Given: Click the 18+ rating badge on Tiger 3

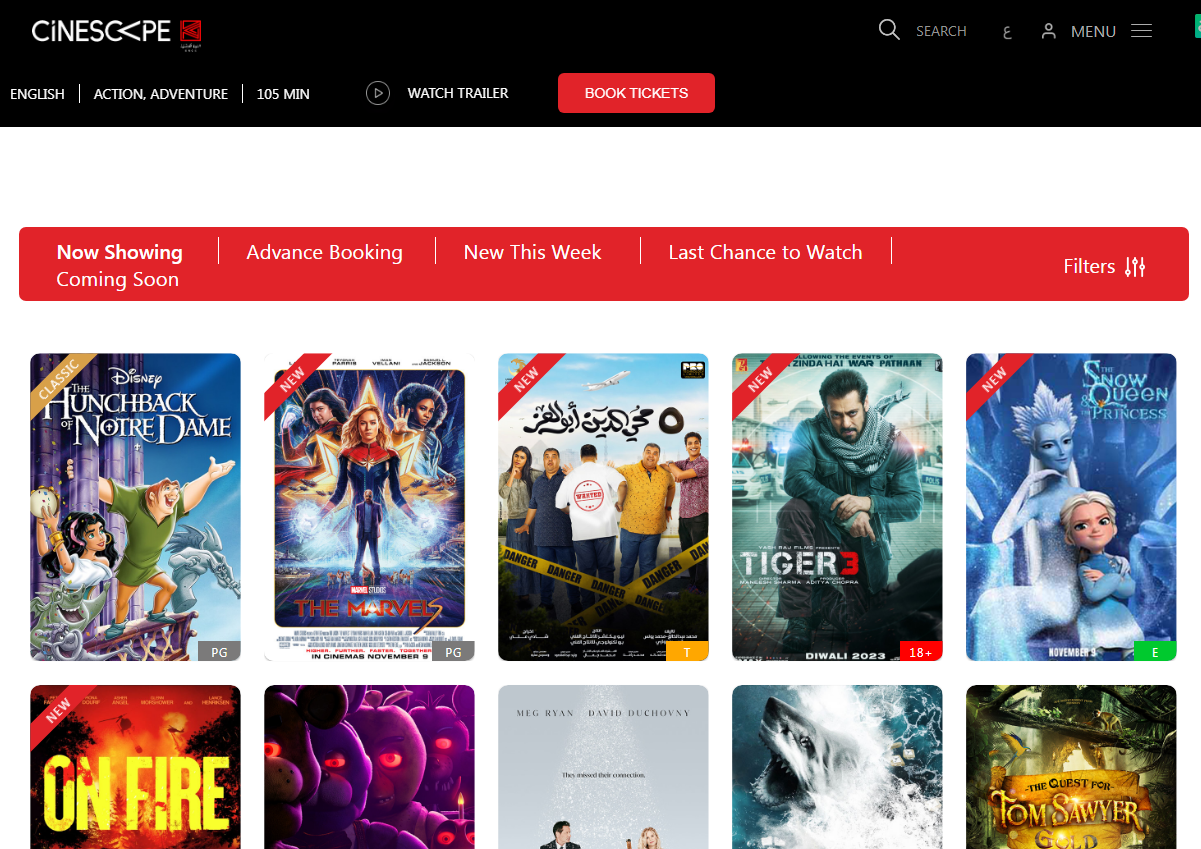Looking at the screenshot, I should (920, 651).
